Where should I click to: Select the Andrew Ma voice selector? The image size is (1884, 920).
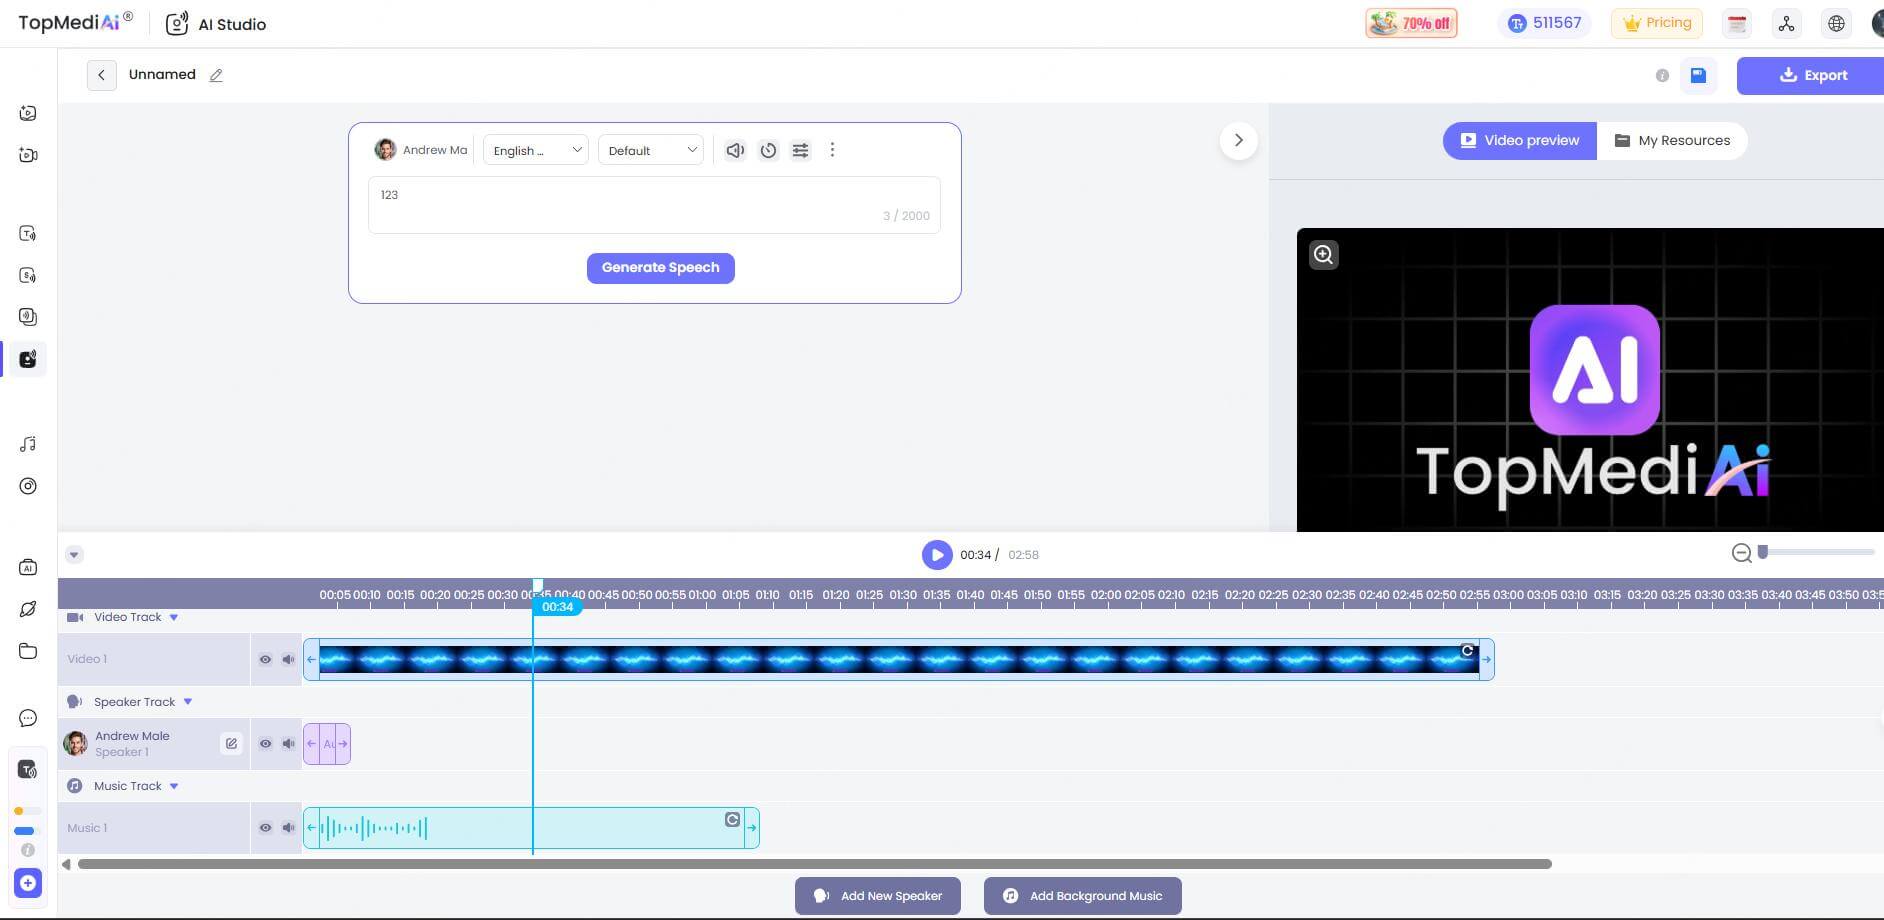pyautogui.click(x=421, y=150)
